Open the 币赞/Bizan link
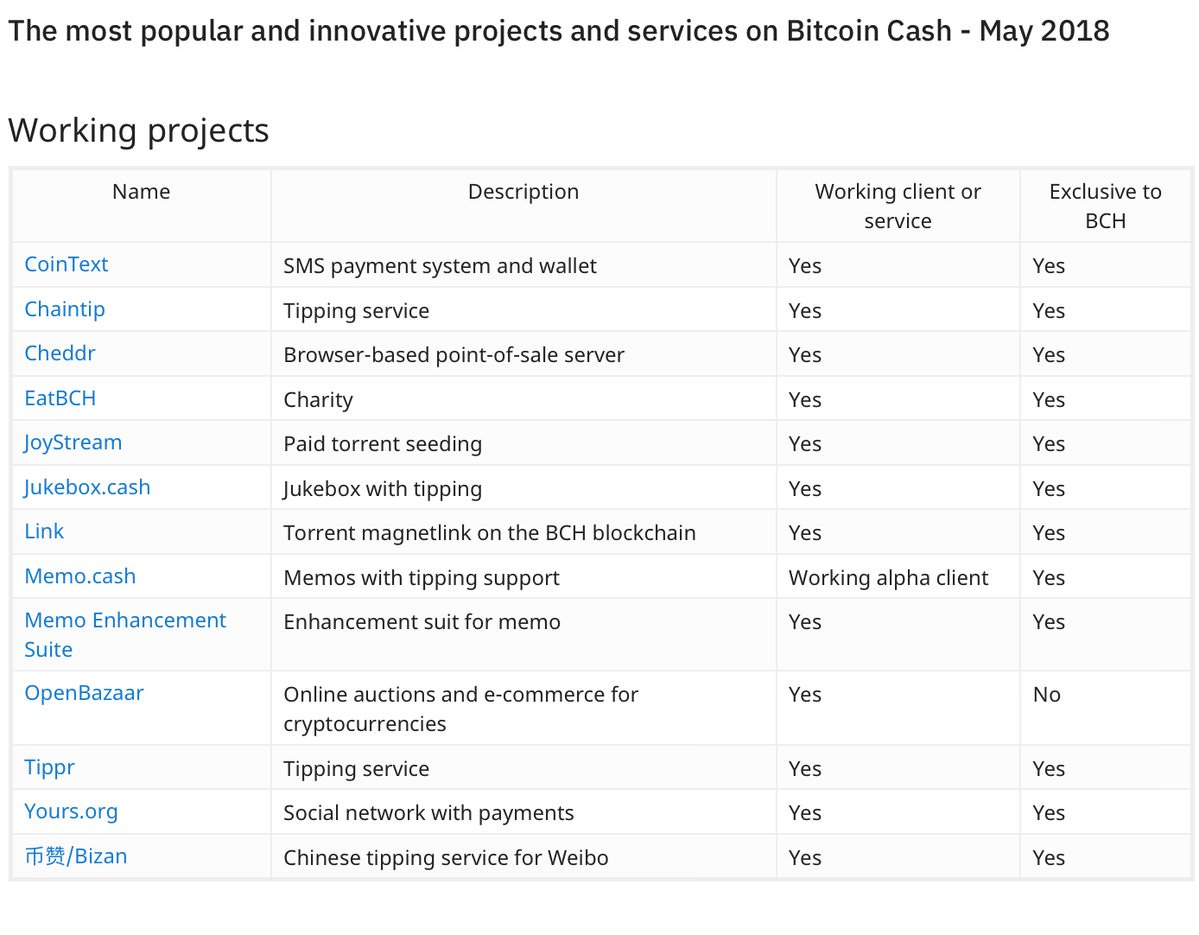This screenshot has height=935, width=1199. [76, 856]
